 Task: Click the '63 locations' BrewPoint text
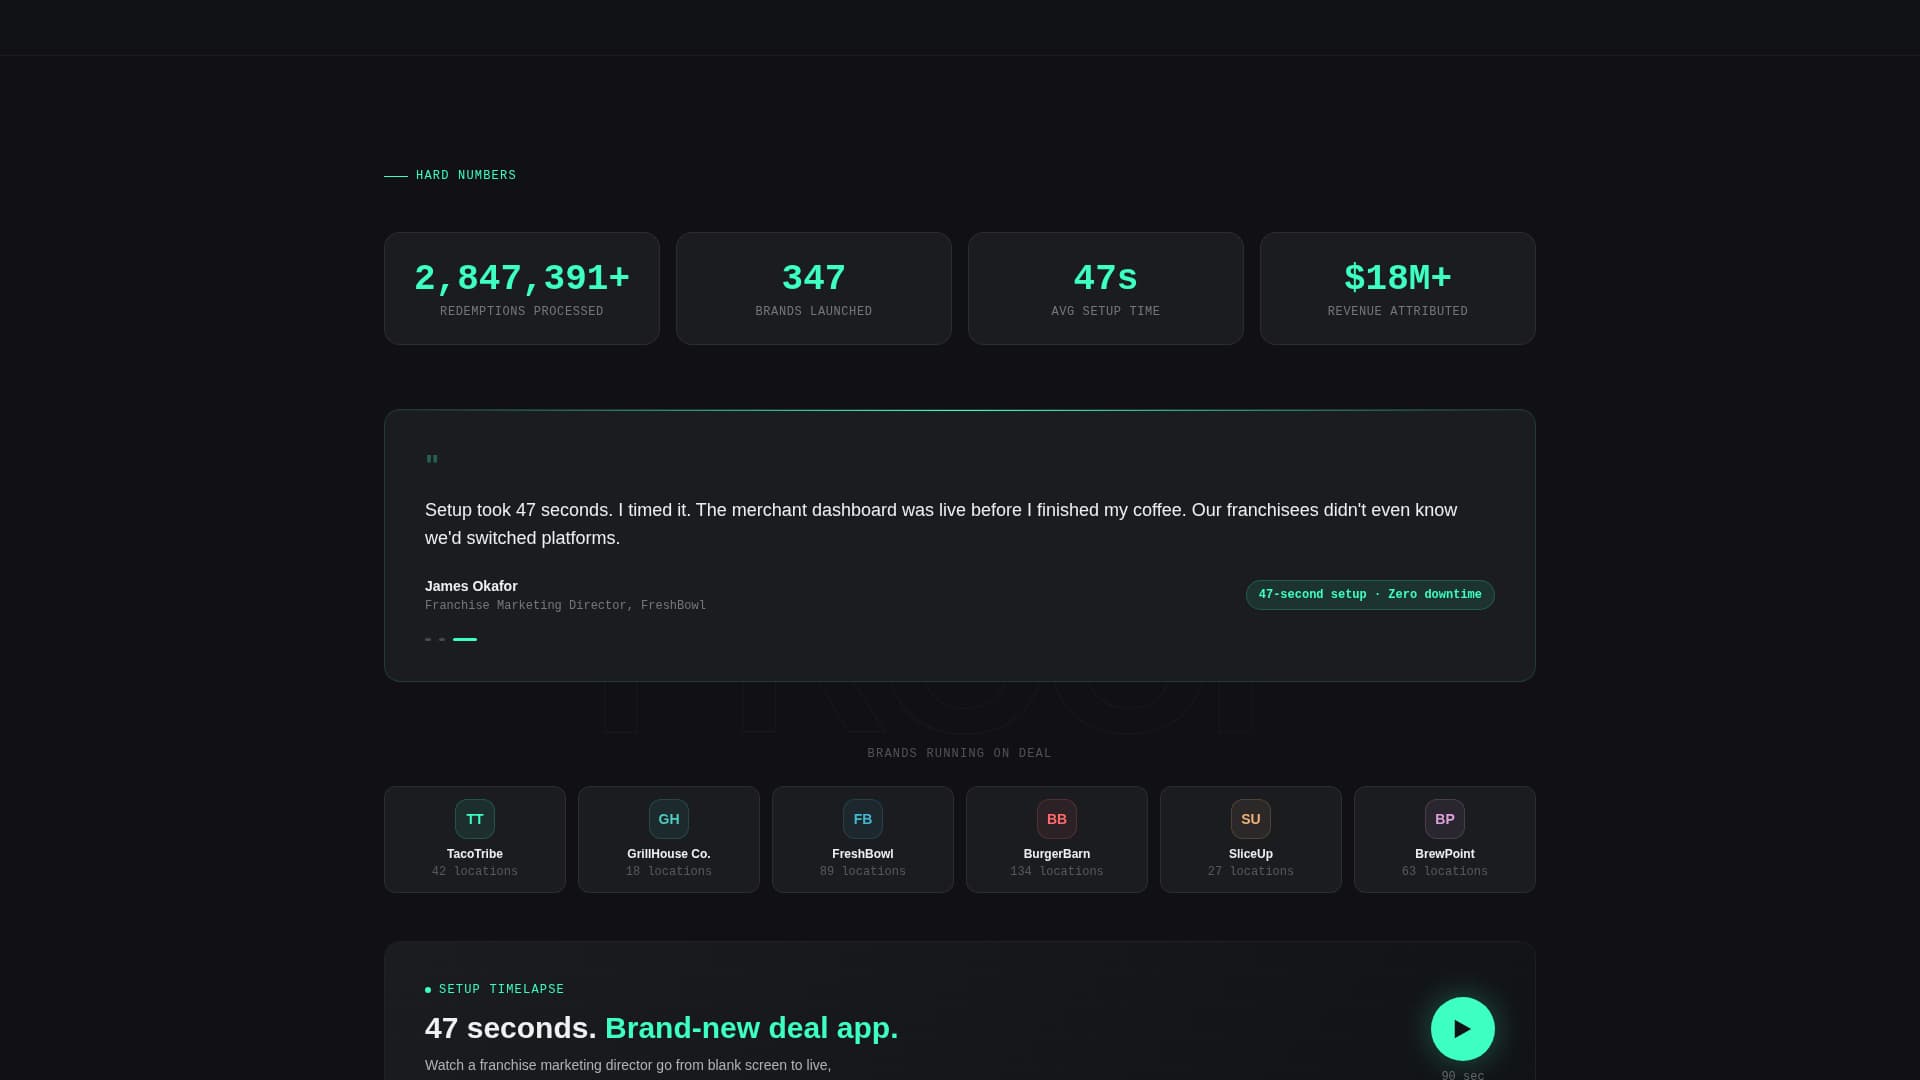(1445, 872)
